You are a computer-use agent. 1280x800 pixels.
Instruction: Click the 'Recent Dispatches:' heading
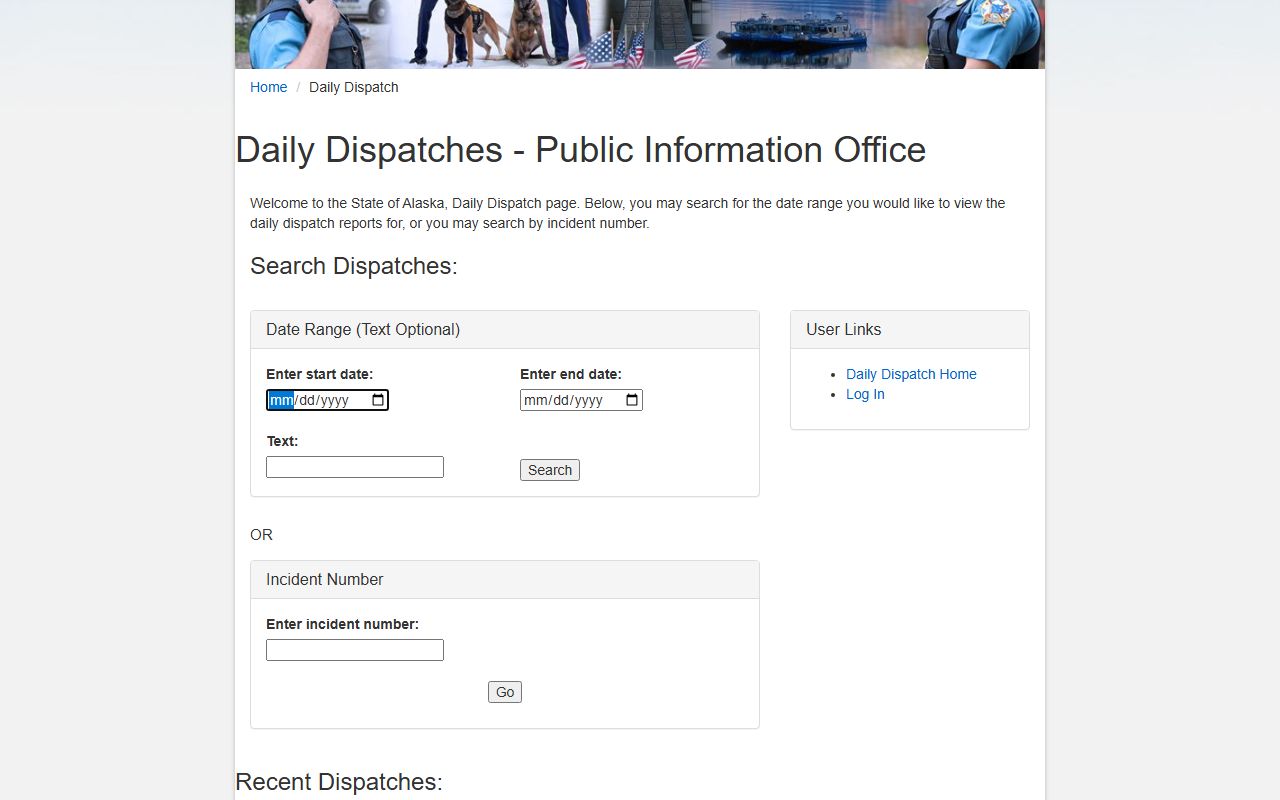pos(339,782)
